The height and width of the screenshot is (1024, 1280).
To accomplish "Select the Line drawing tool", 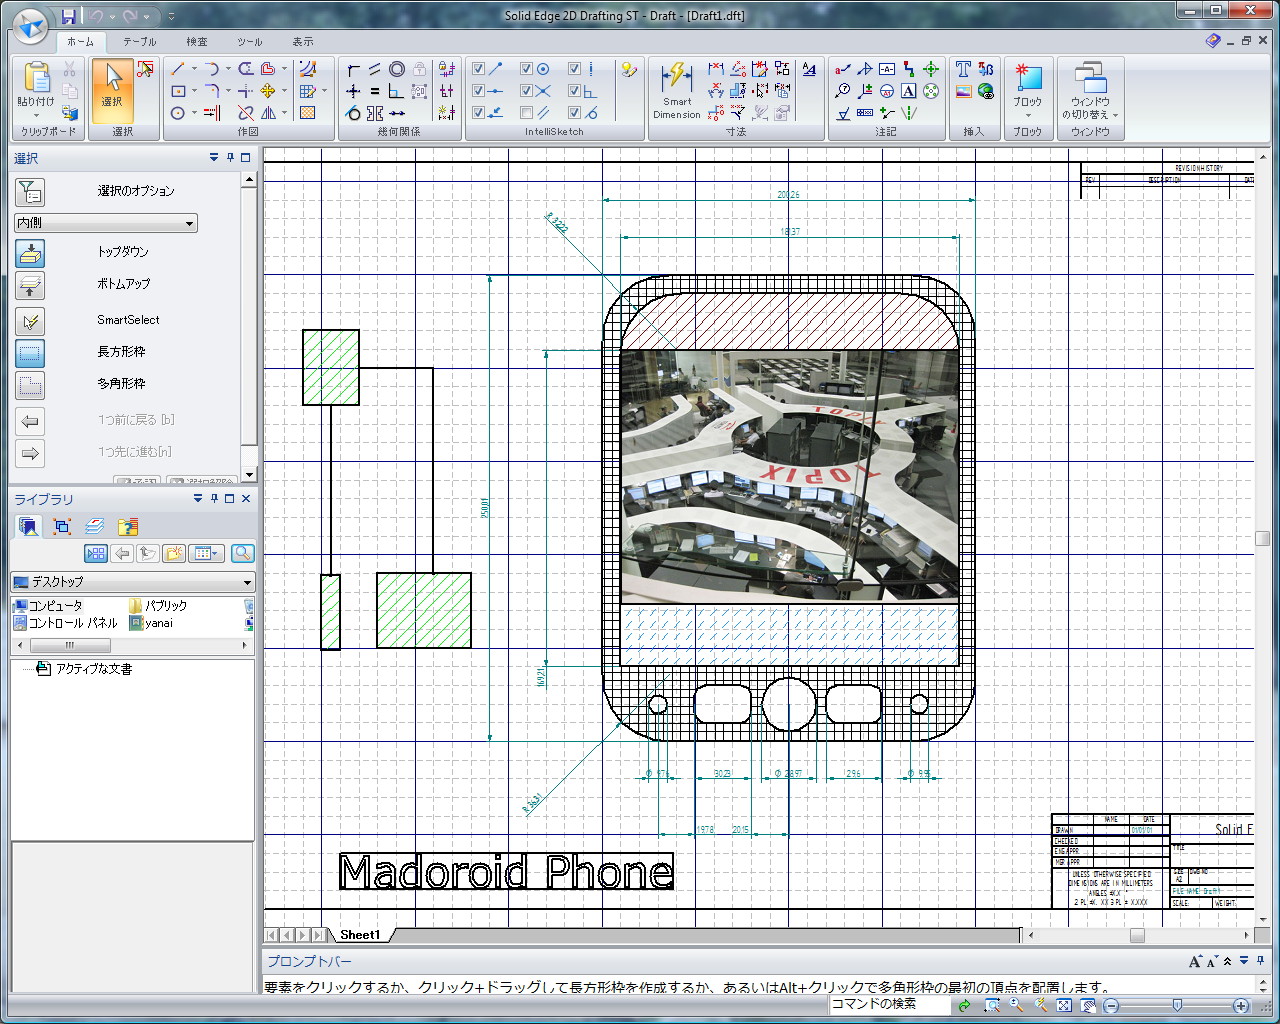I will [178, 69].
